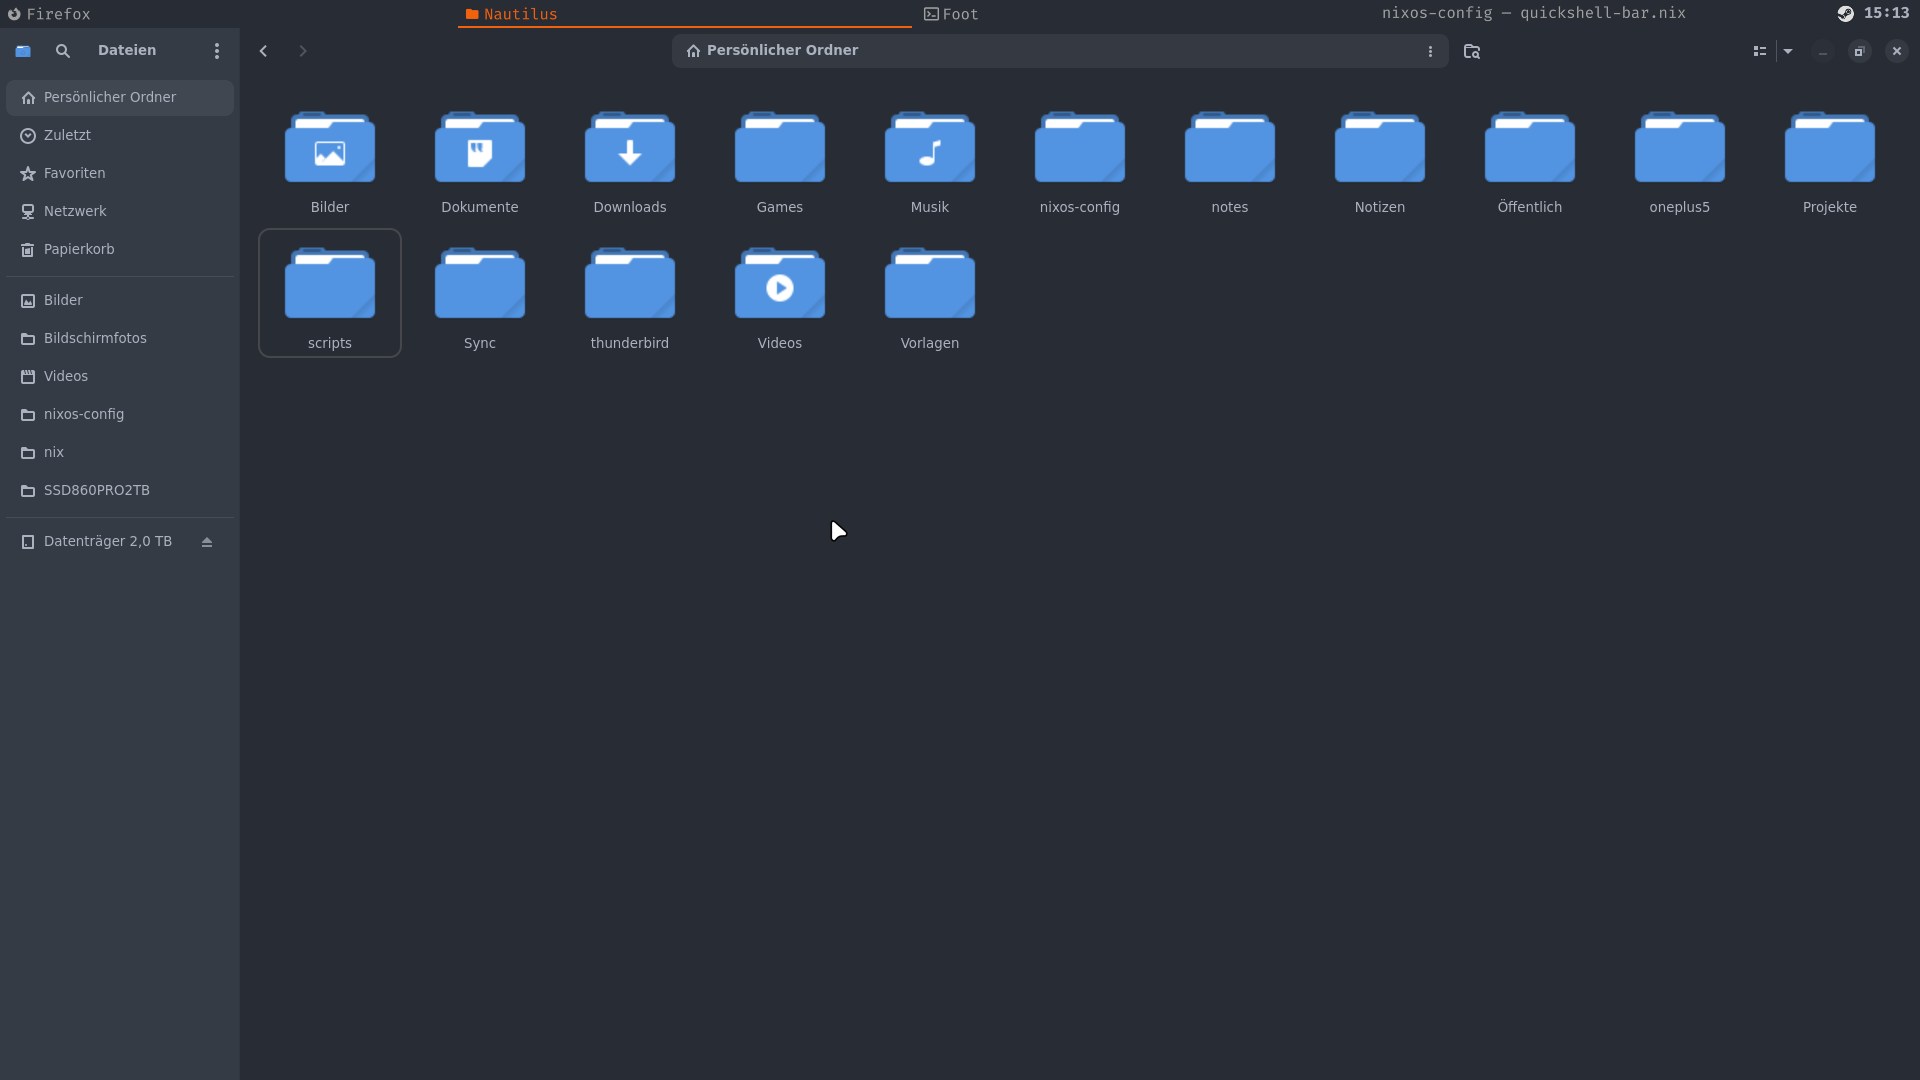Image resolution: width=1920 pixels, height=1080 pixels.
Task: Open Papierkorb in sidebar
Action: click(120, 250)
